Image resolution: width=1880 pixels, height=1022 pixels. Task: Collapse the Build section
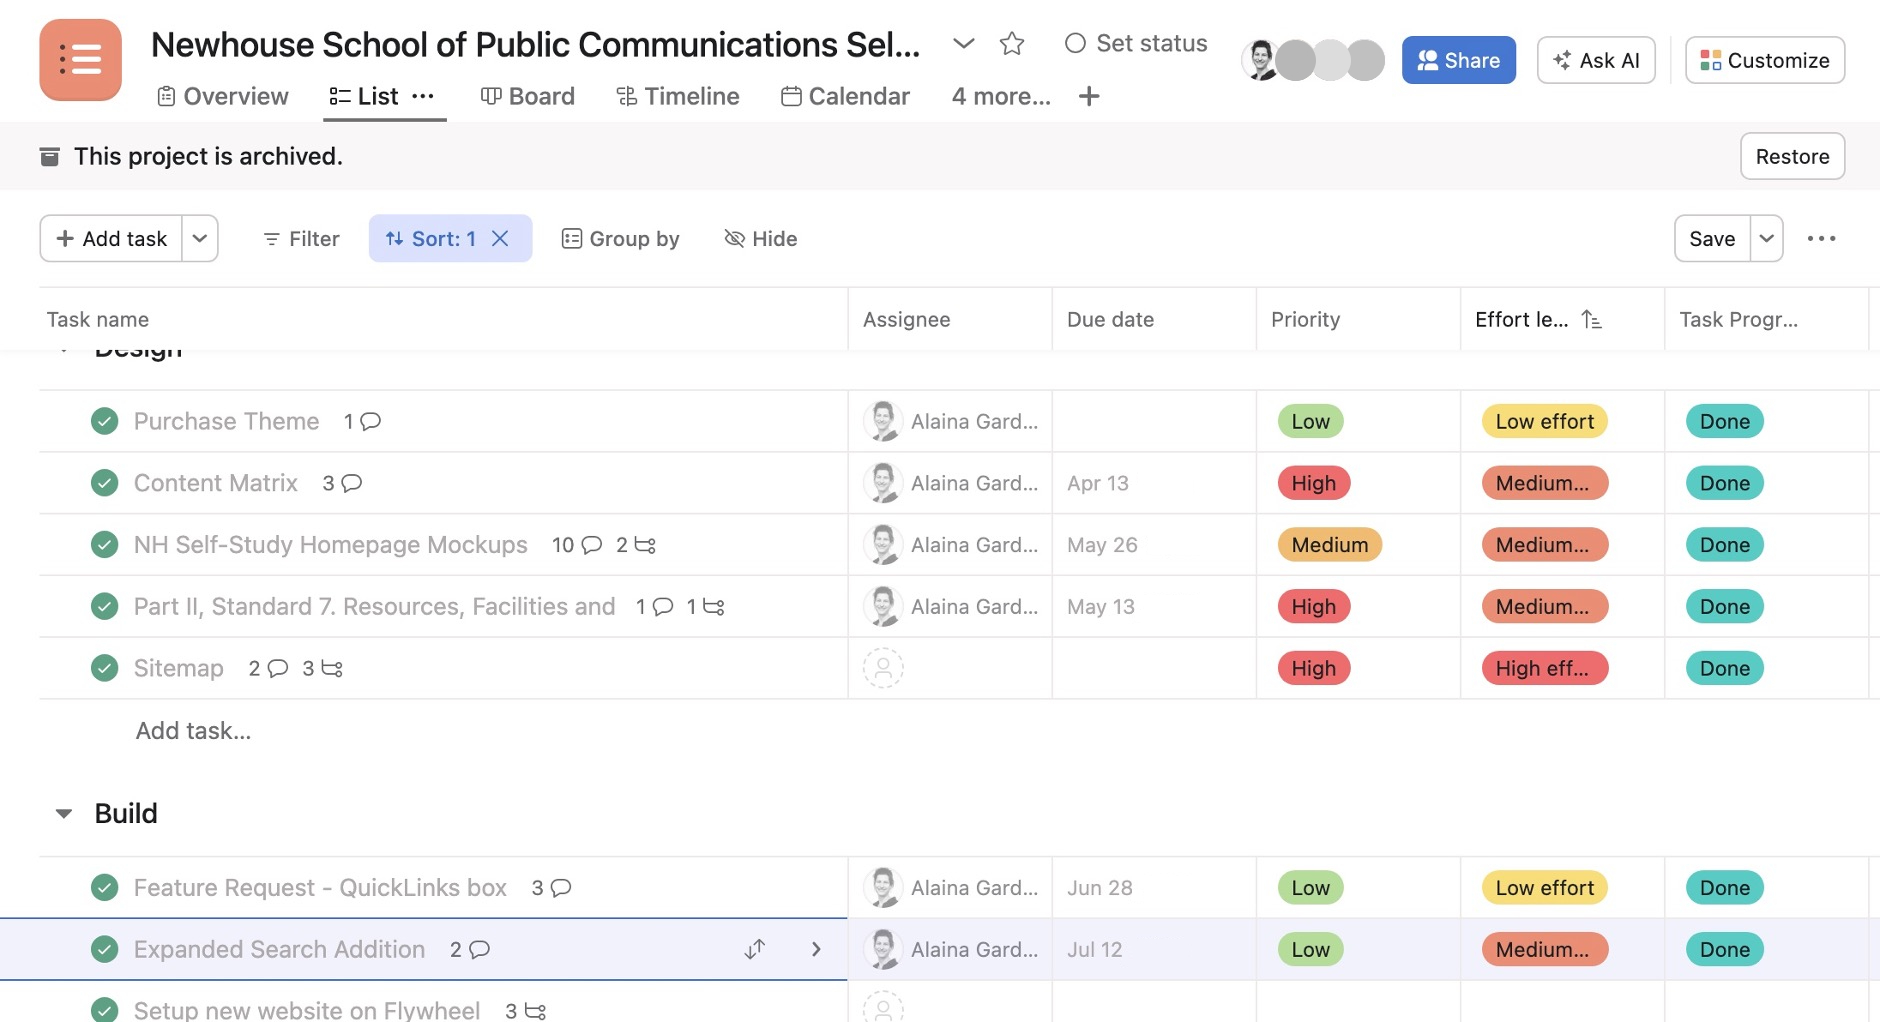64,814
